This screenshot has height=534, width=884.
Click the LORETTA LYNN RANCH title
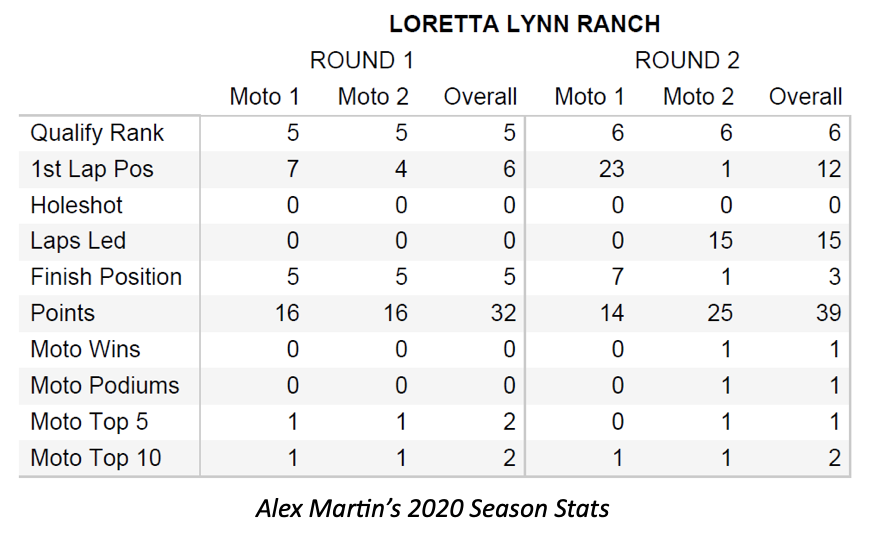[524, 24]
